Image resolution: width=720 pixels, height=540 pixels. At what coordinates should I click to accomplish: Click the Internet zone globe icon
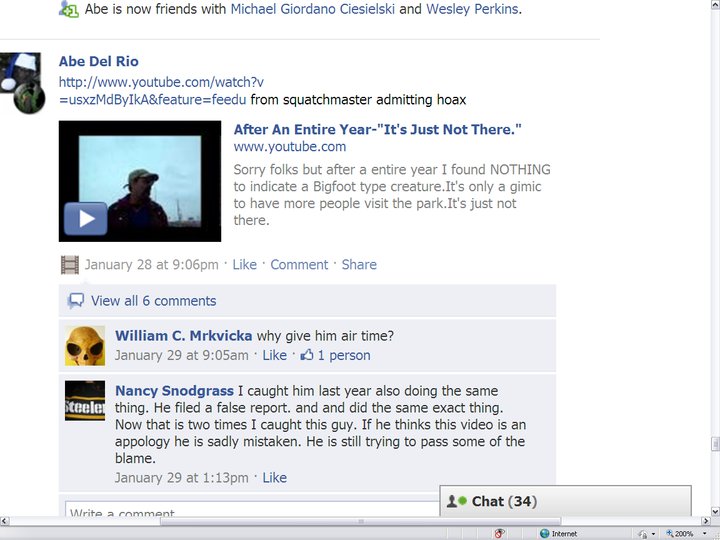point(545,533)
